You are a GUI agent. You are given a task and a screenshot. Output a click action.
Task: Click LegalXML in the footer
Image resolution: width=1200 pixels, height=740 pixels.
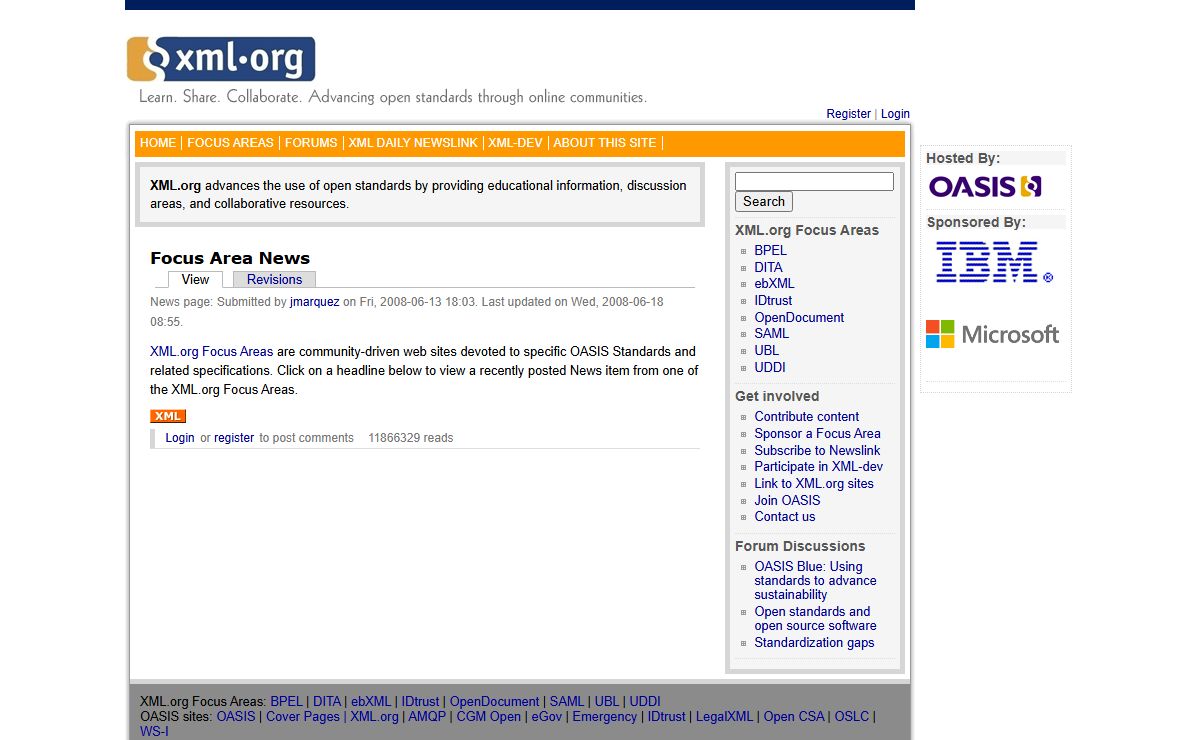(725, 717)
